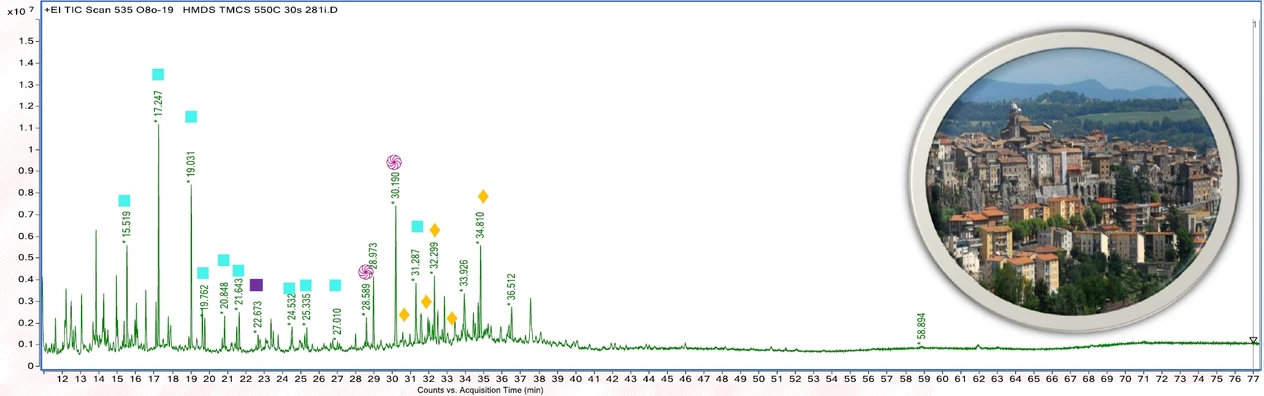Click the peak label 20.848

point(224,298)
